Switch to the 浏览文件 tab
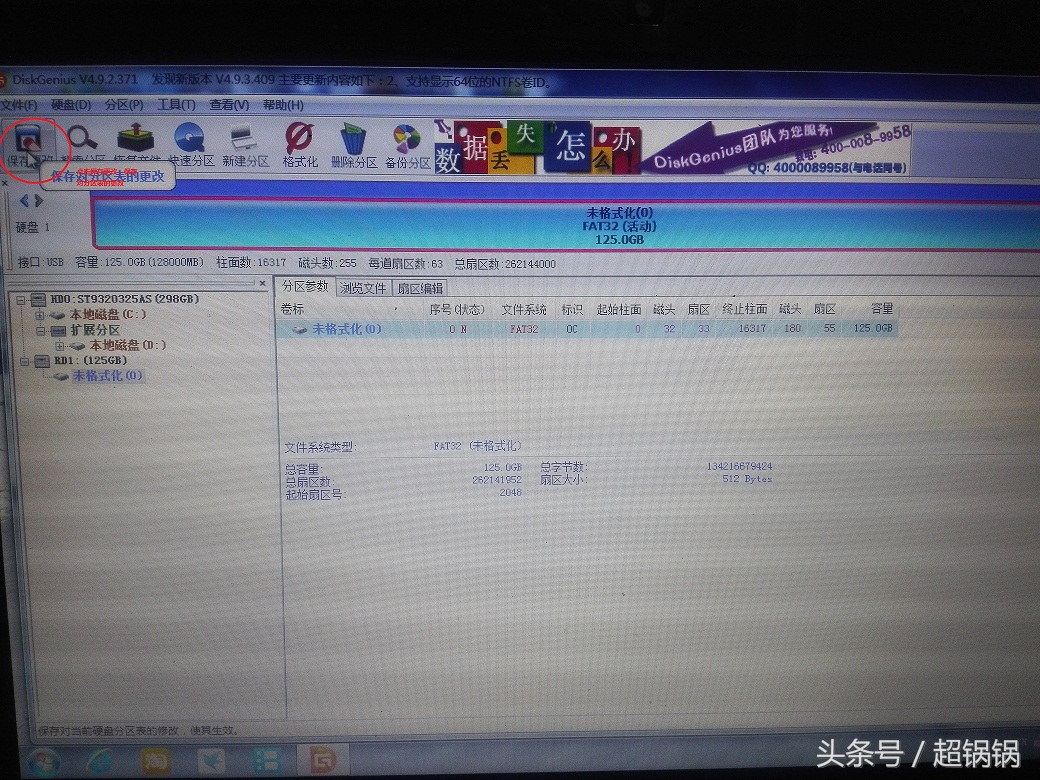The height and width of the screenshot is (780, 1040). tap(366, 288)
